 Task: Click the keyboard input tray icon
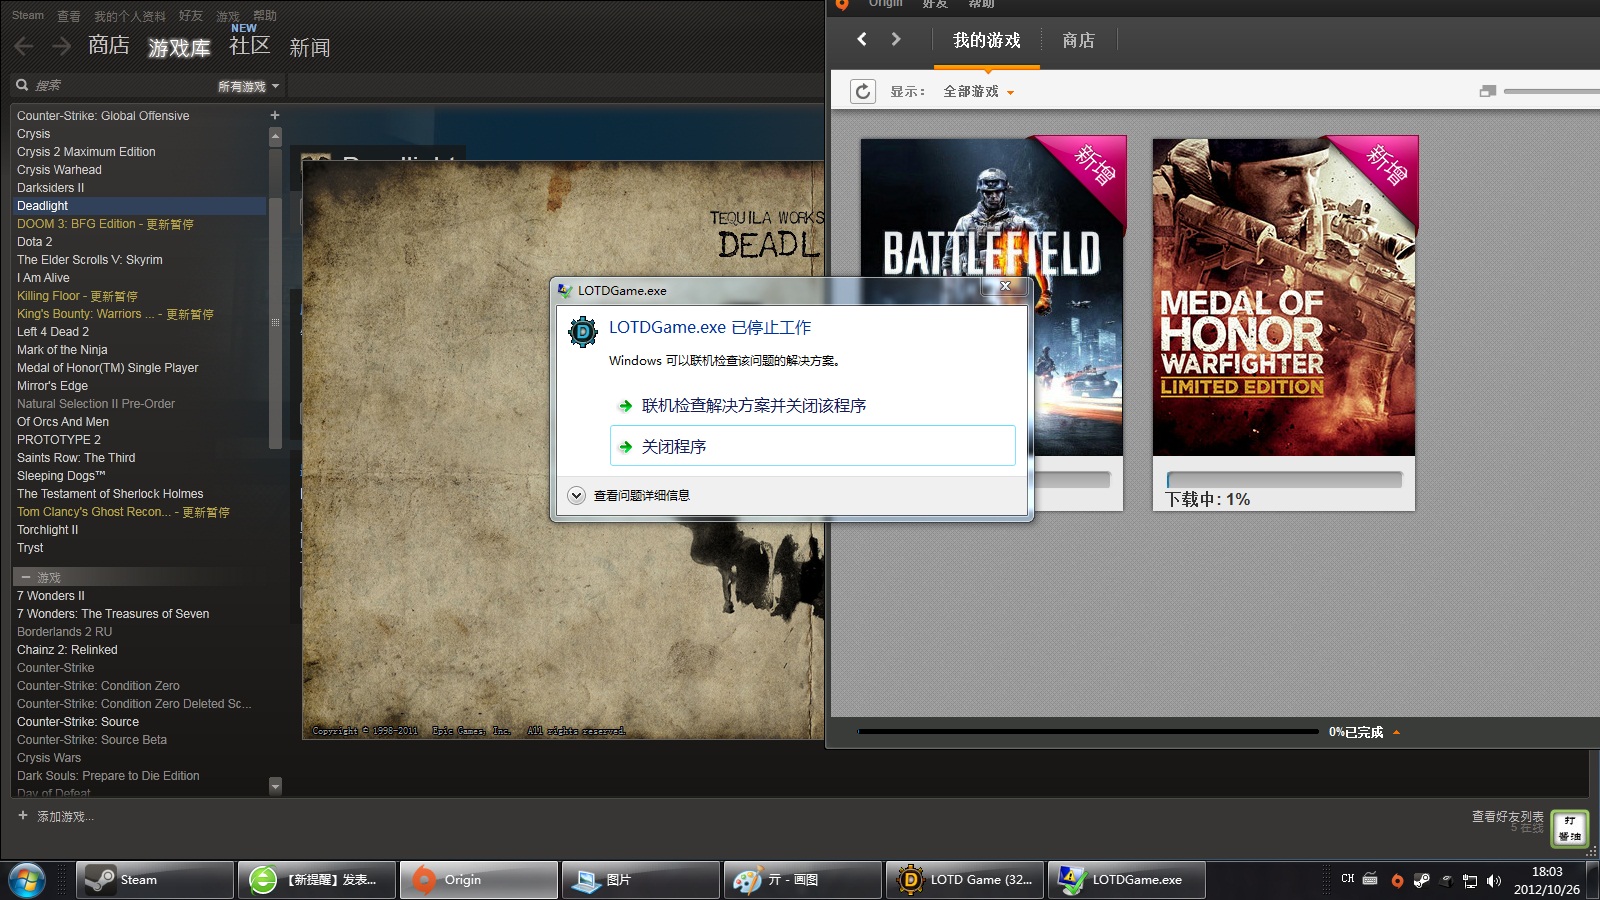(1370, 879)
